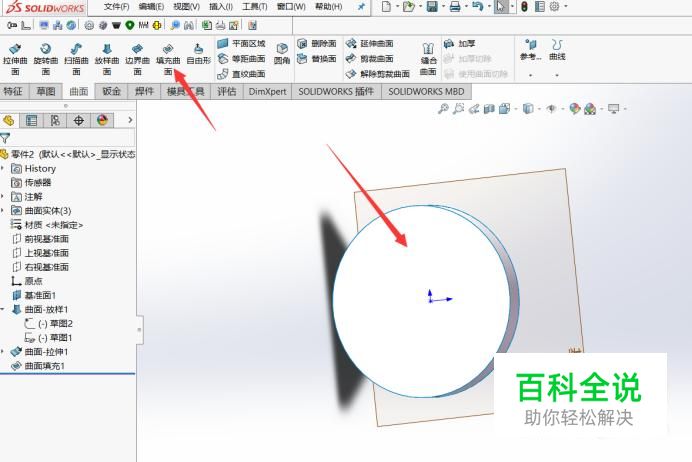Screen dimensions: 692x462
Task: Click the 等距曲面 offset surface tool
Action: [x=241, y=58]
